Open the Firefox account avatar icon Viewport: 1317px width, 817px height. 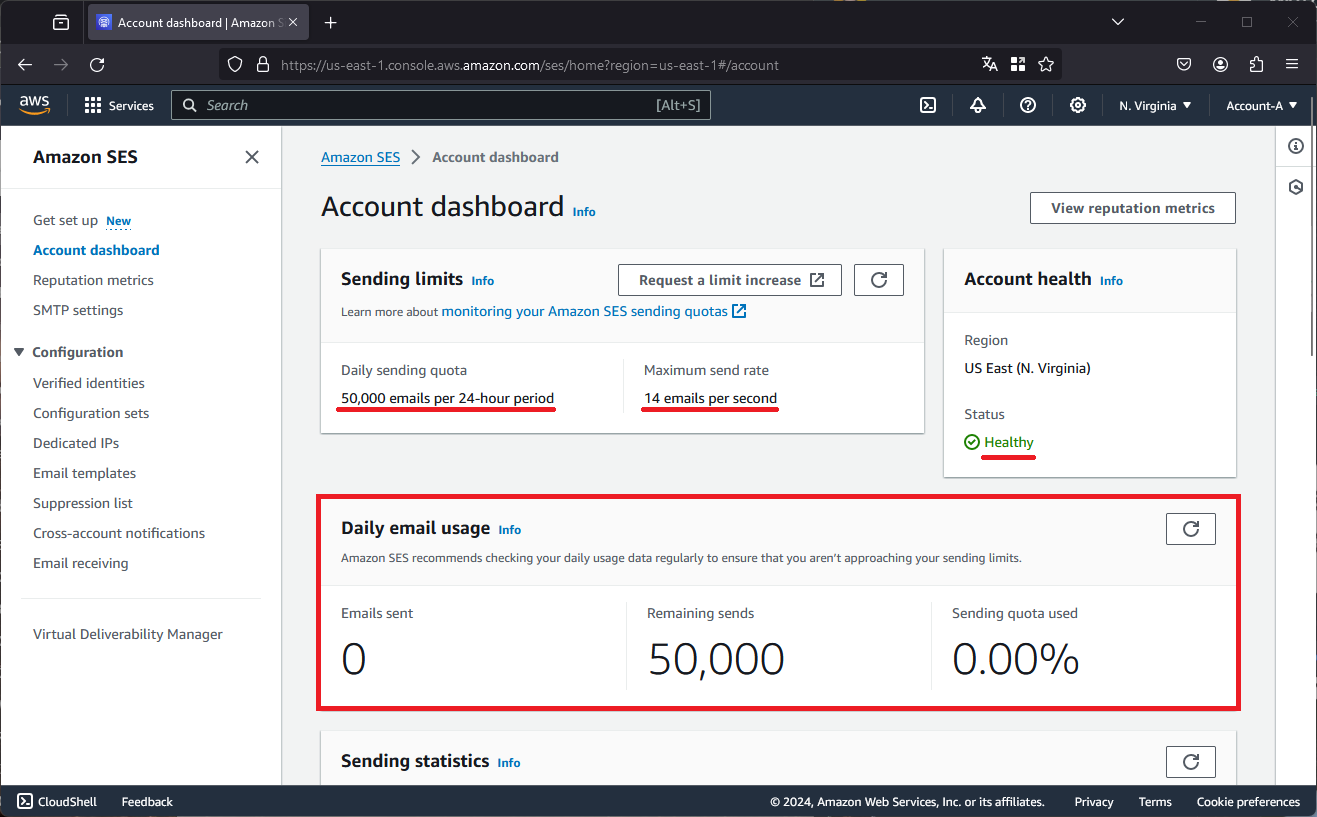pos(1221,65)
